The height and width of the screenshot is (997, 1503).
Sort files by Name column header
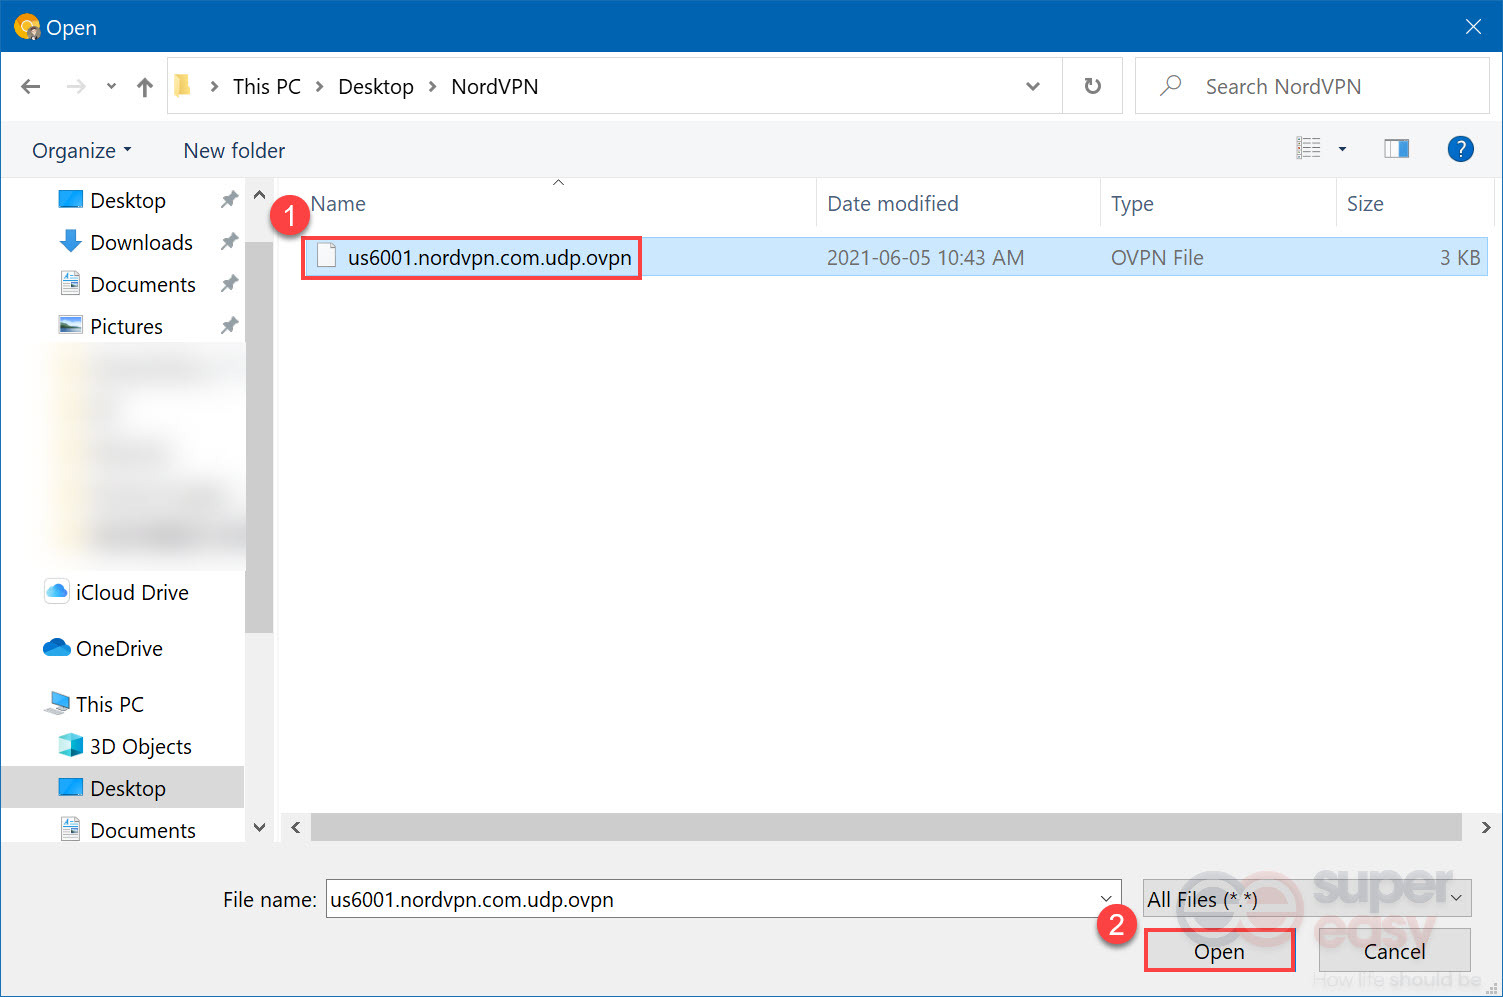pyautogui.click(x=338, y=204)
